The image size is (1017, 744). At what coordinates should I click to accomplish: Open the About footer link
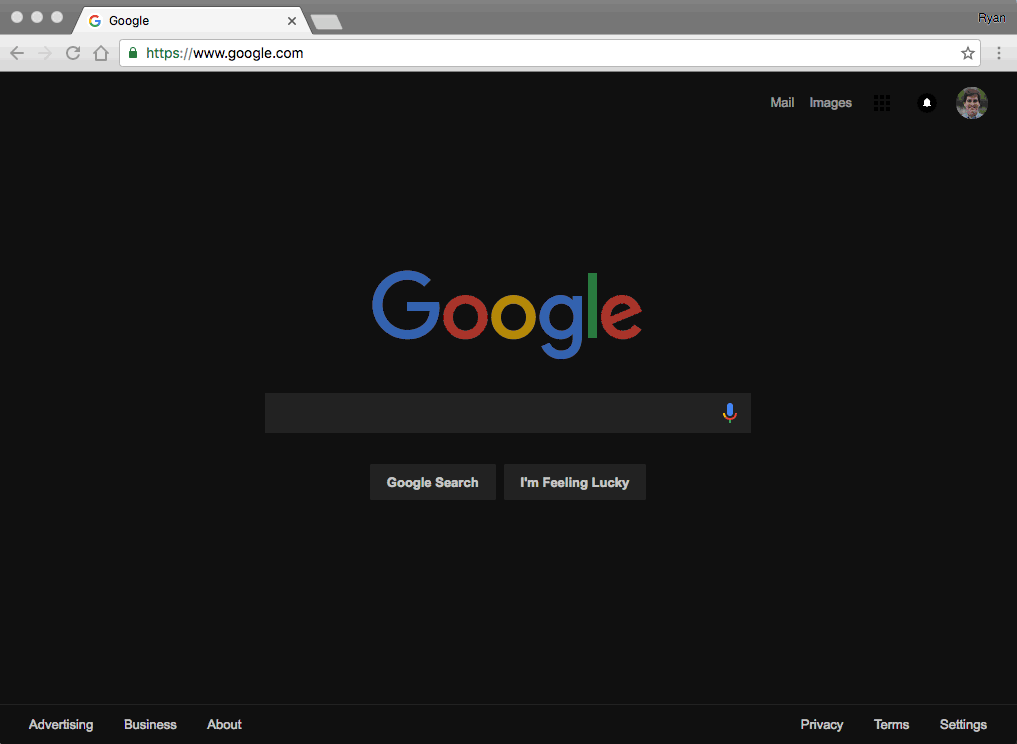click(x=224, y=725)
